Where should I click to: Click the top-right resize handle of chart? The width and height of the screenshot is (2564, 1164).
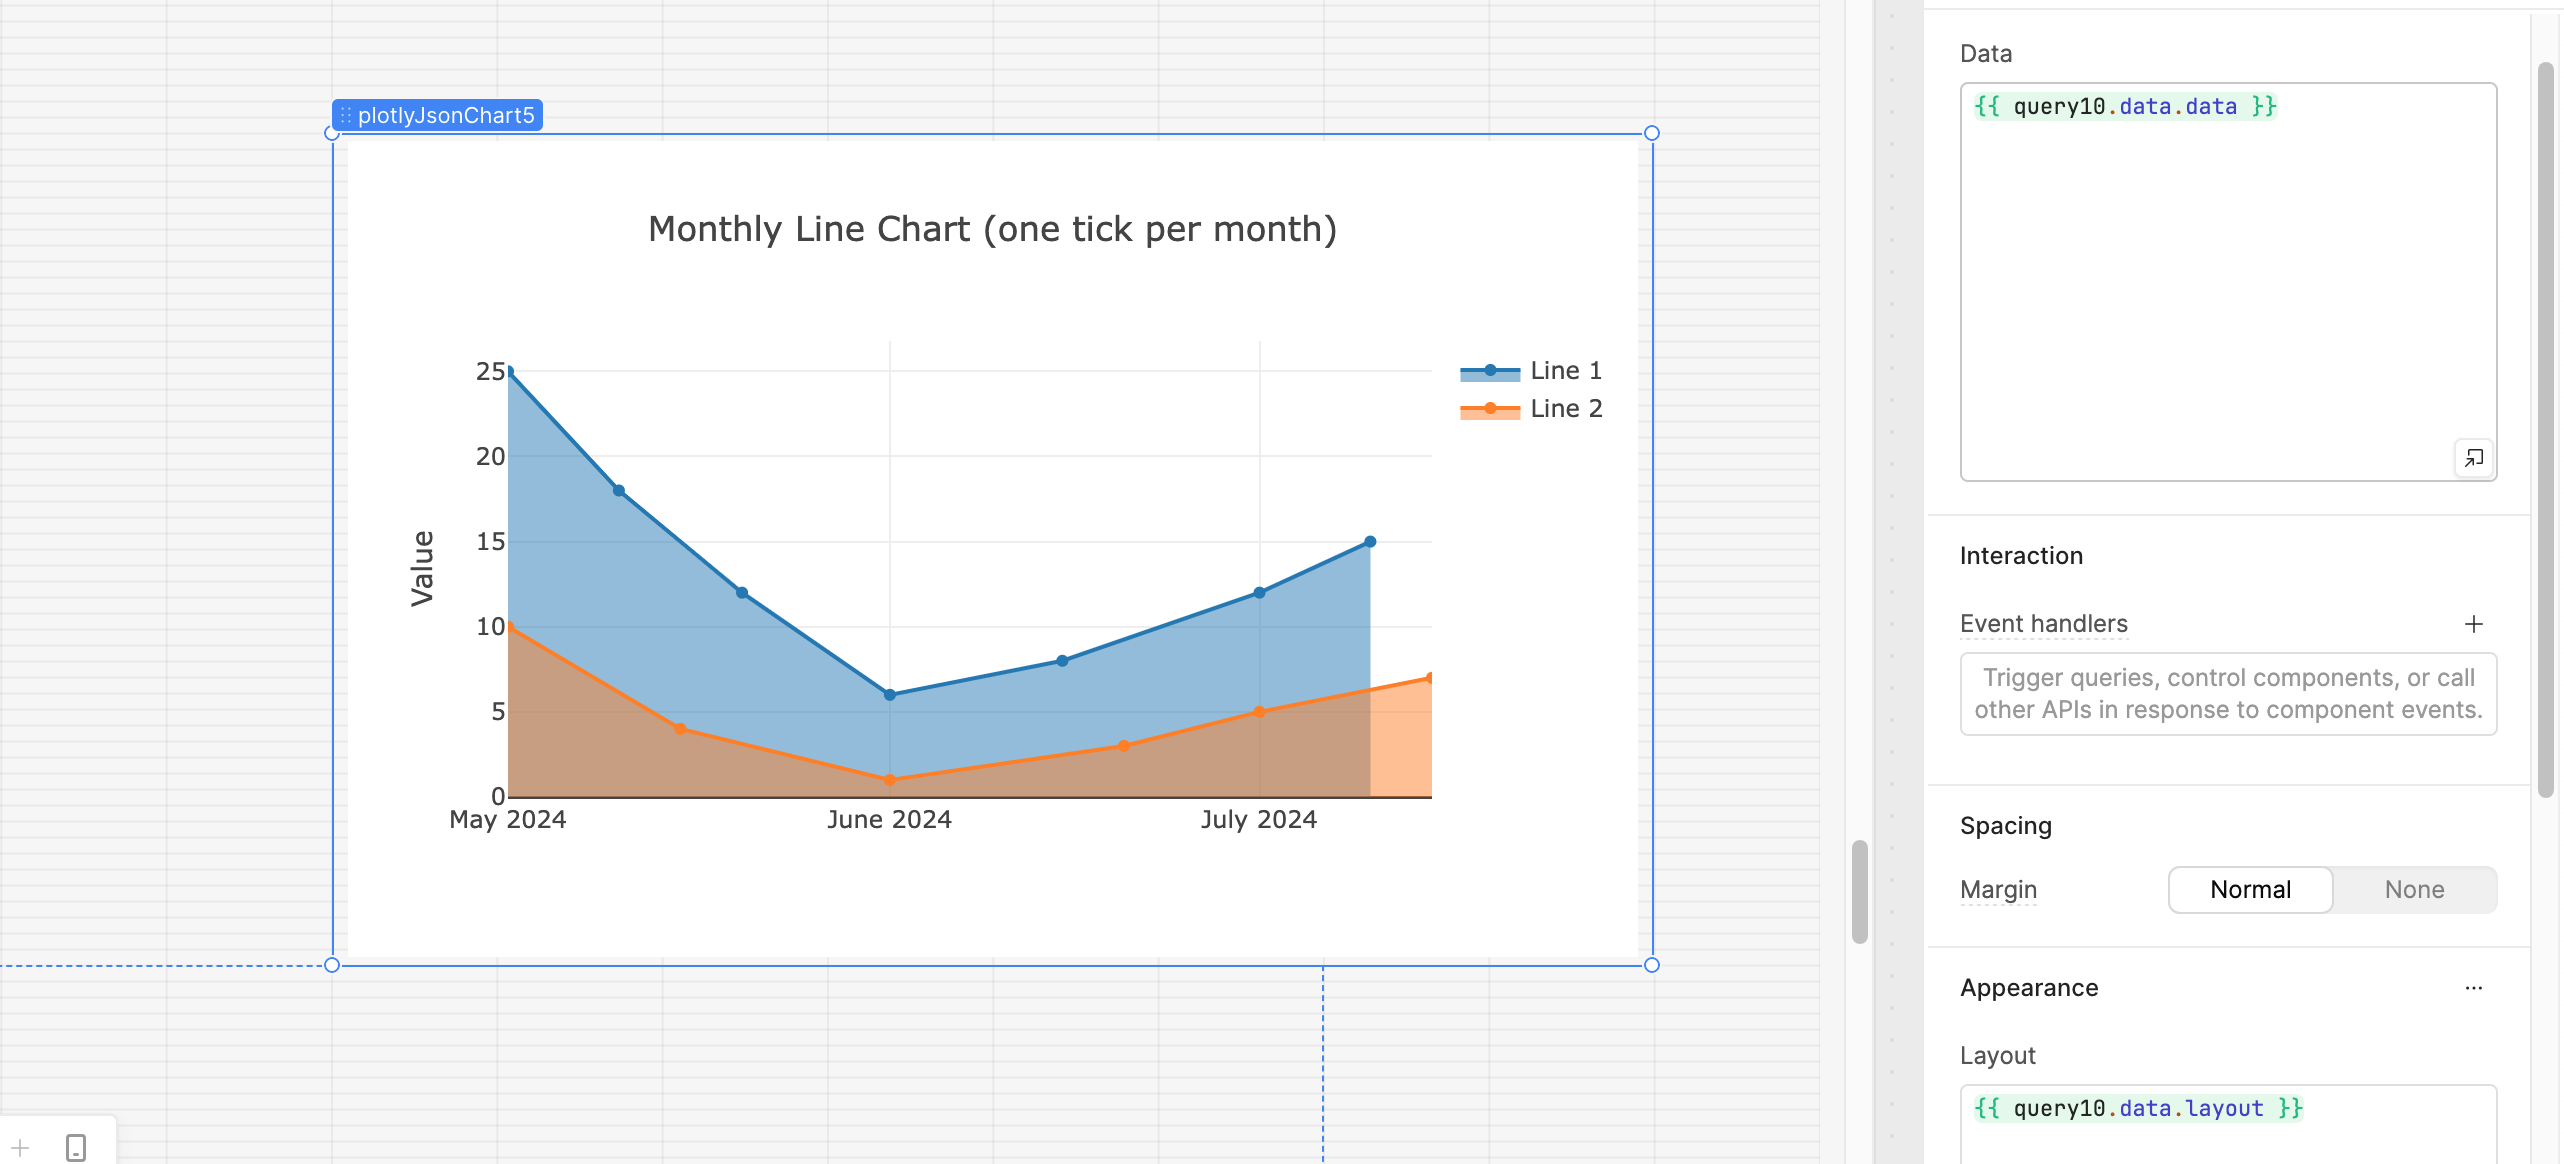tap(1652, 133)
